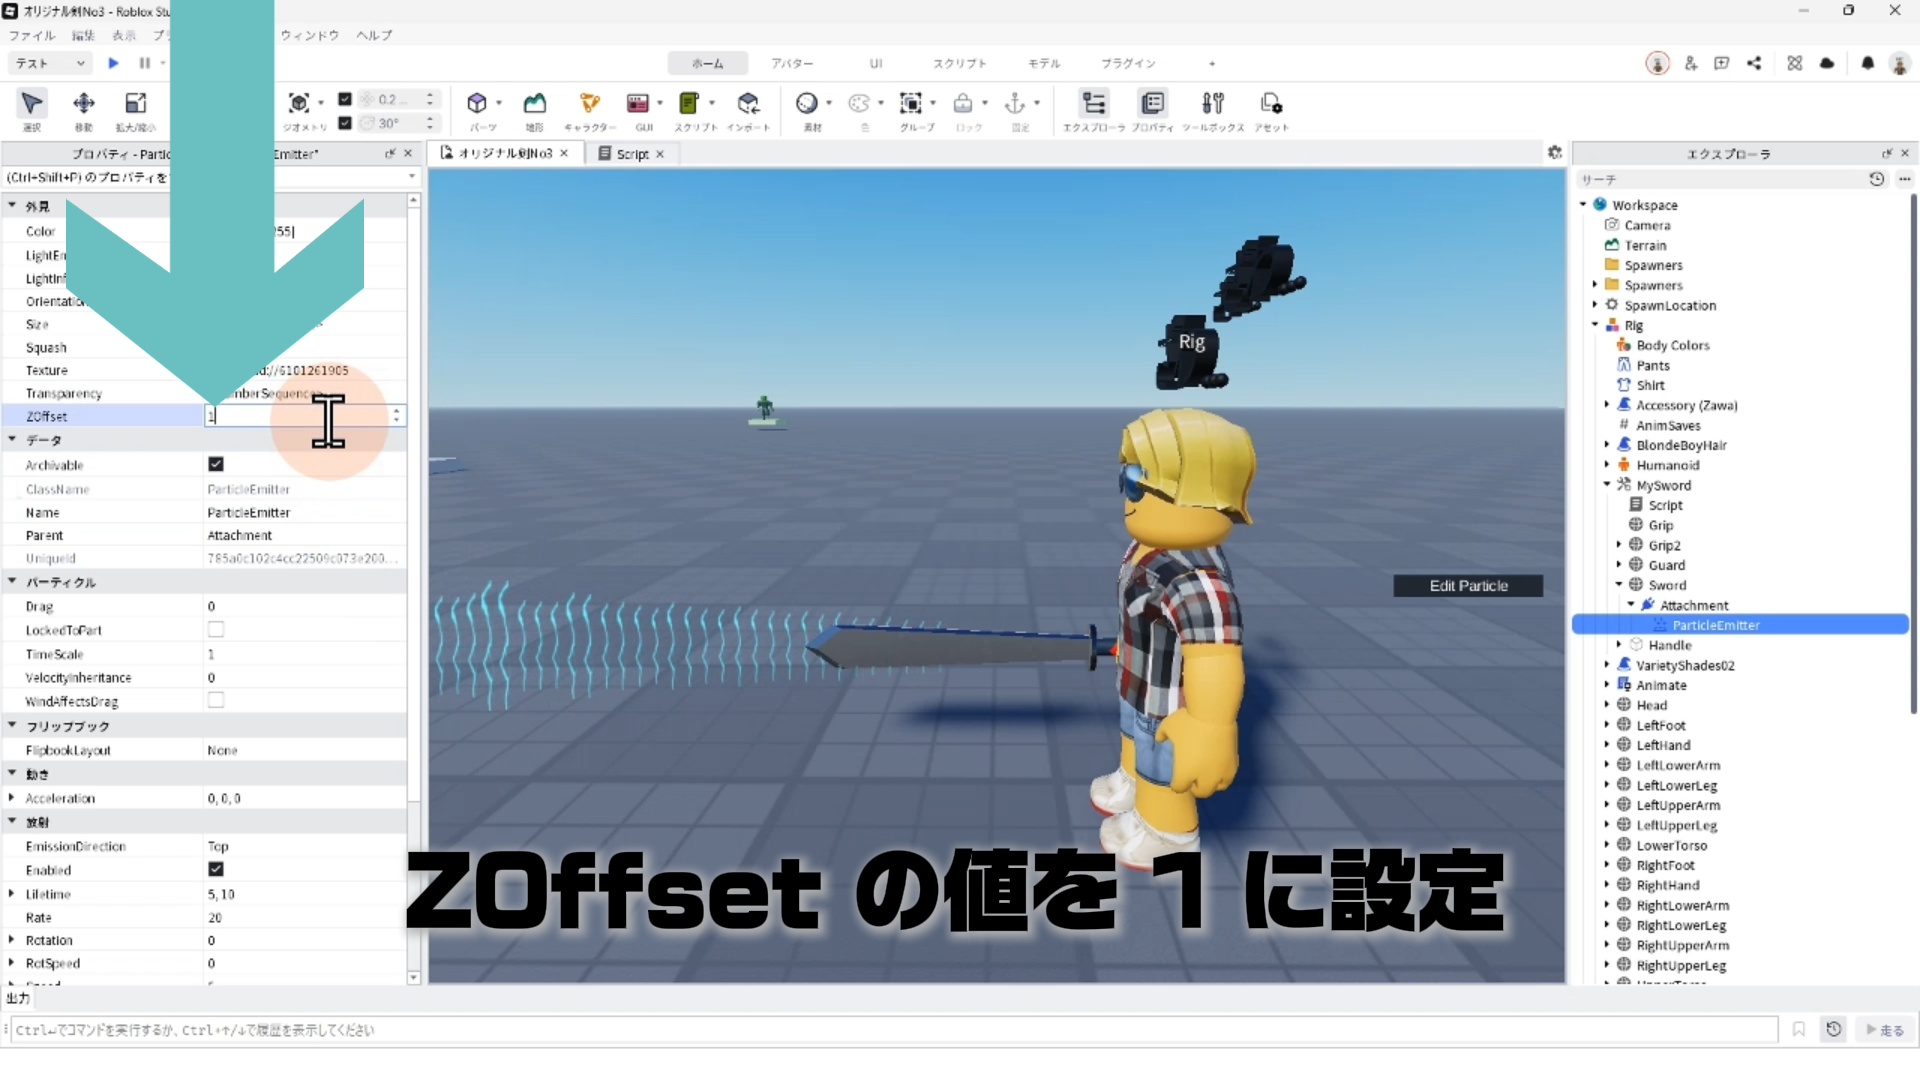The height and width of the screenshot is (1080, 1920).
Task: Click the Edit Particle button
Action: [1467, 586]
